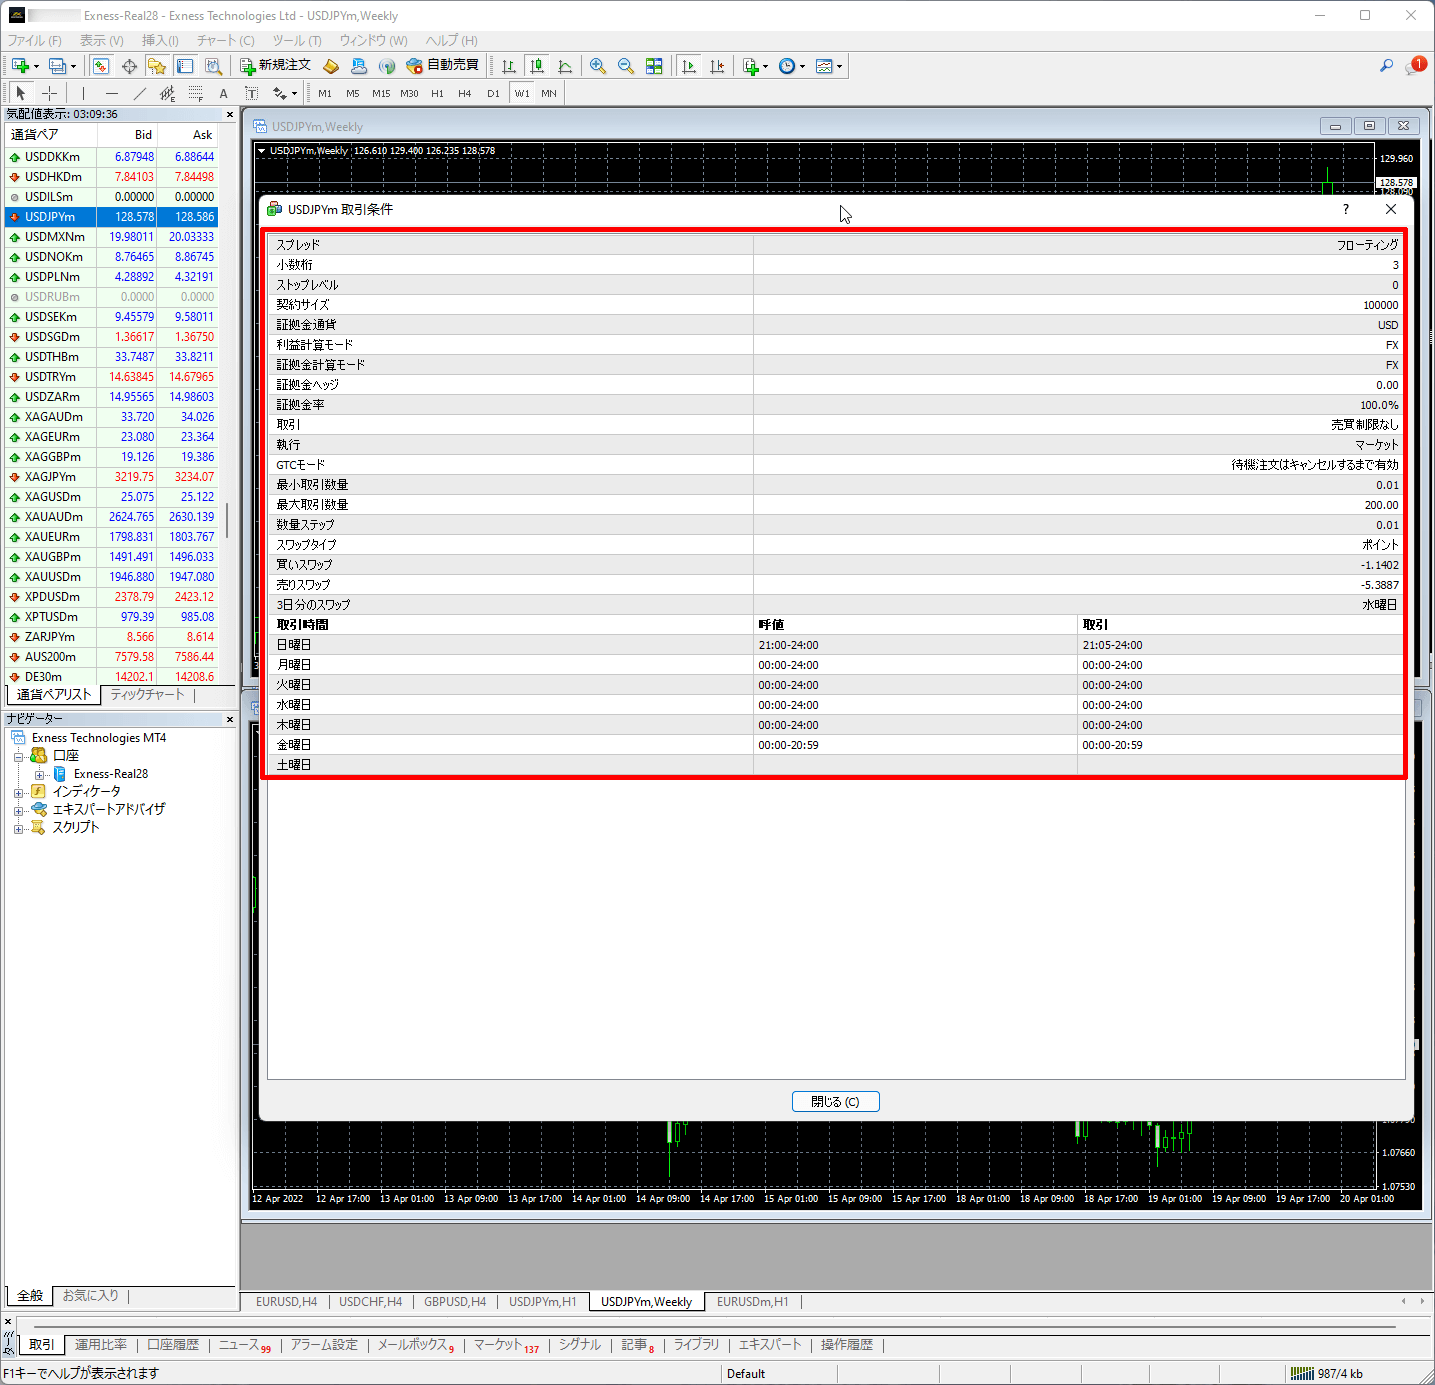The image size is (1435, 1385).
Task: Open the profiles toolbar icon
Action: [x=61, y=66]
